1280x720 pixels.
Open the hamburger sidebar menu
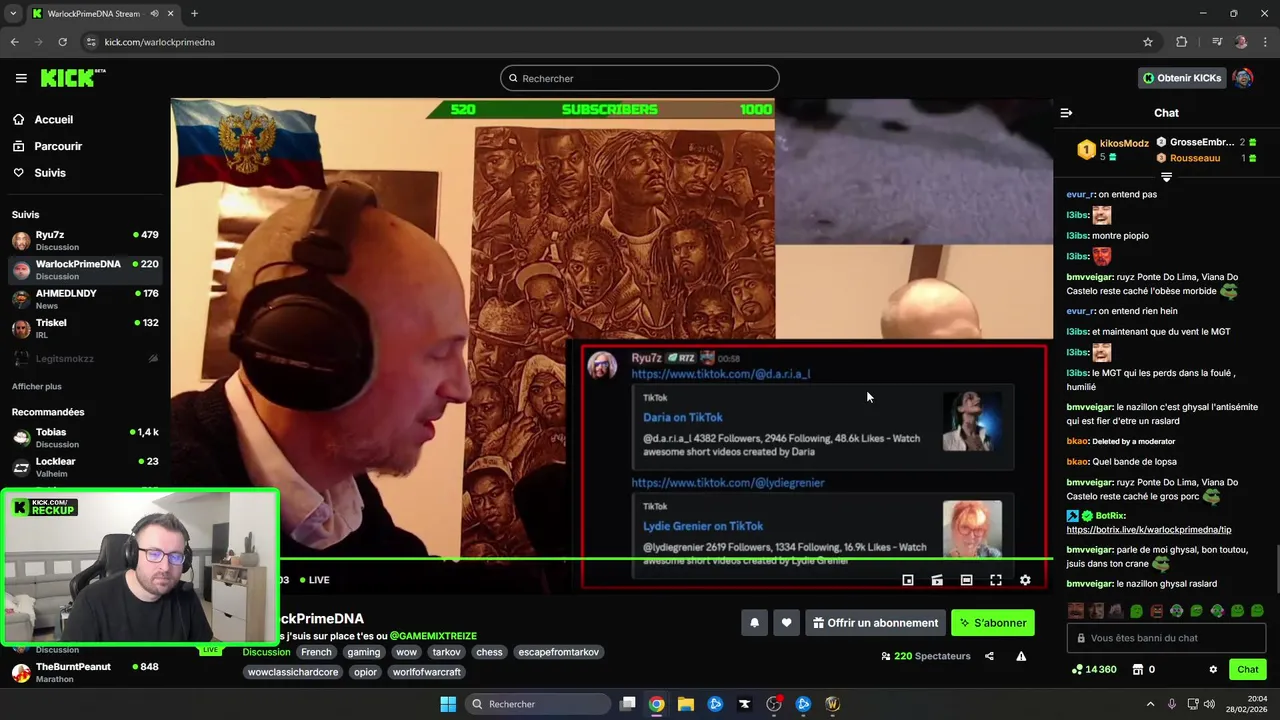coord(21,78)
